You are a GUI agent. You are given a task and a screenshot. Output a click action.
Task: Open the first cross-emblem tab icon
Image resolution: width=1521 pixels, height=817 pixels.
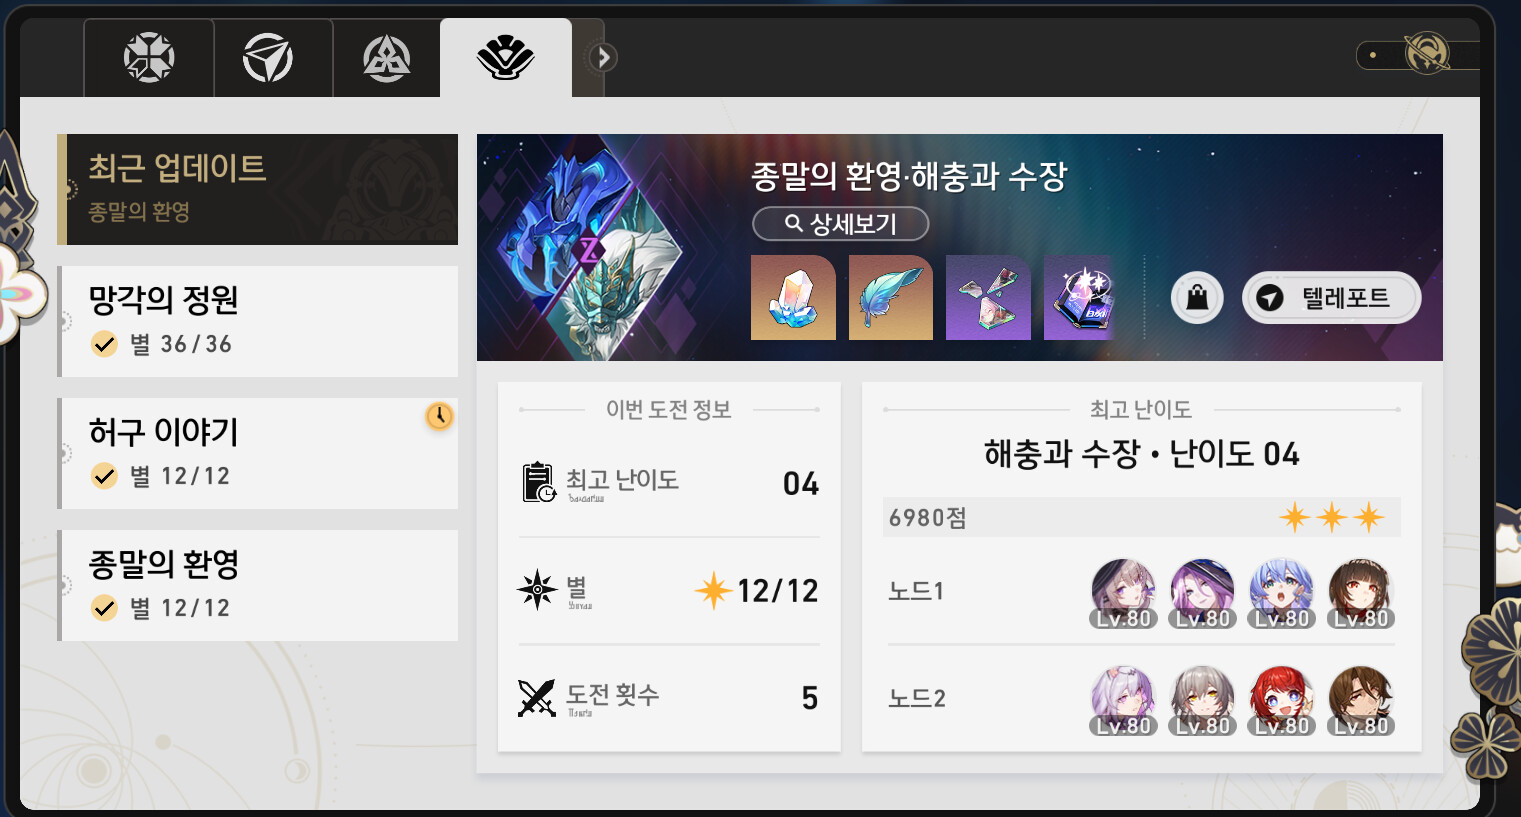[x=149, y=57]
